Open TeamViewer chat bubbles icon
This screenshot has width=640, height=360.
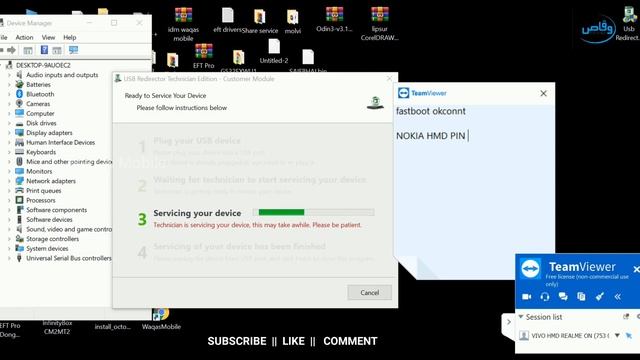563,296
